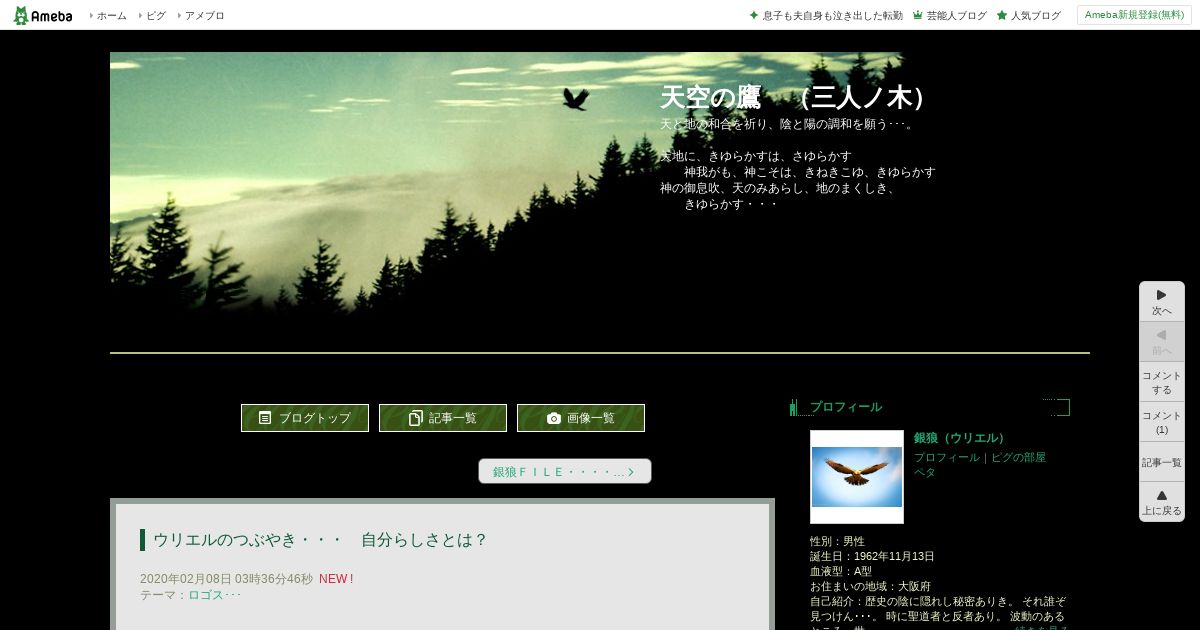
Task: Click 上に戻る up arrow
Action: pos(1162,502)
